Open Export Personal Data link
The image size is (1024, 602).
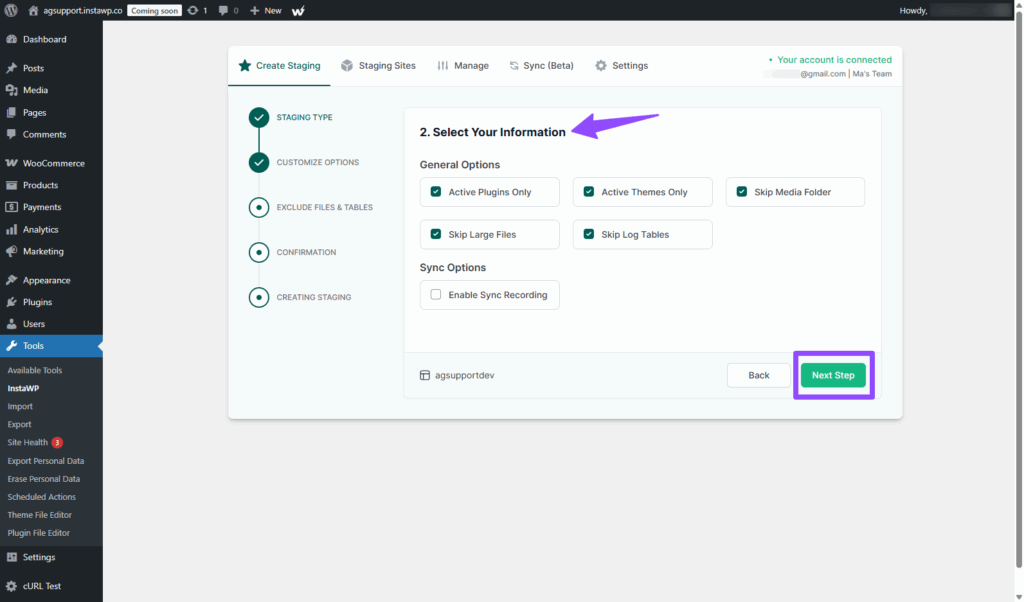pyautogui.click(x=46, y=460)
